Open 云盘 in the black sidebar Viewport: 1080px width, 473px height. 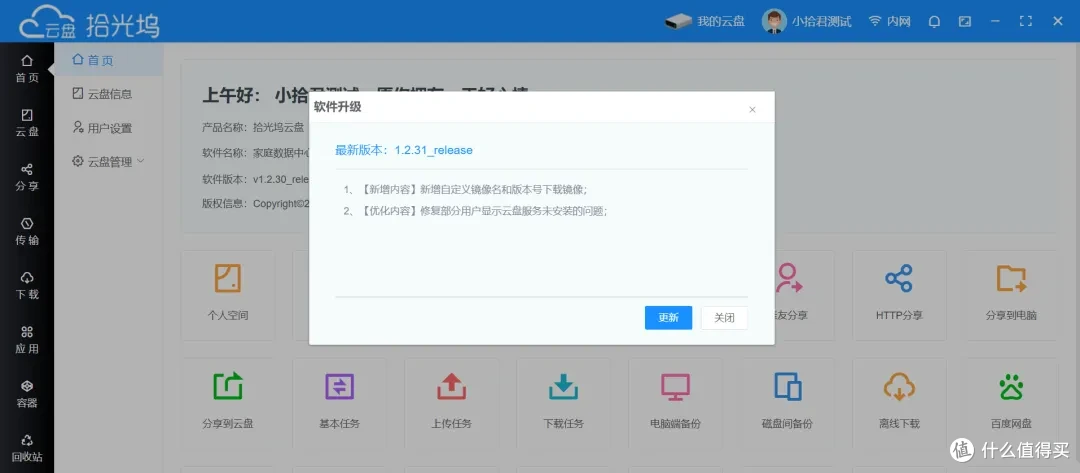pos(27,123)
